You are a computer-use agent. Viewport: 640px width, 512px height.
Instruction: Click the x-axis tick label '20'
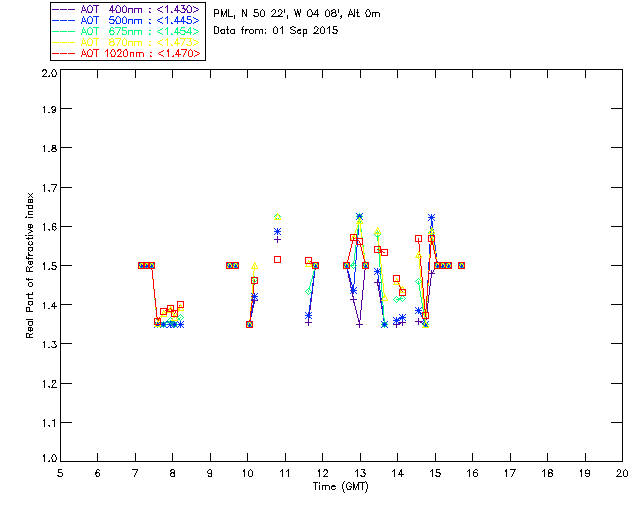[622, 473]
